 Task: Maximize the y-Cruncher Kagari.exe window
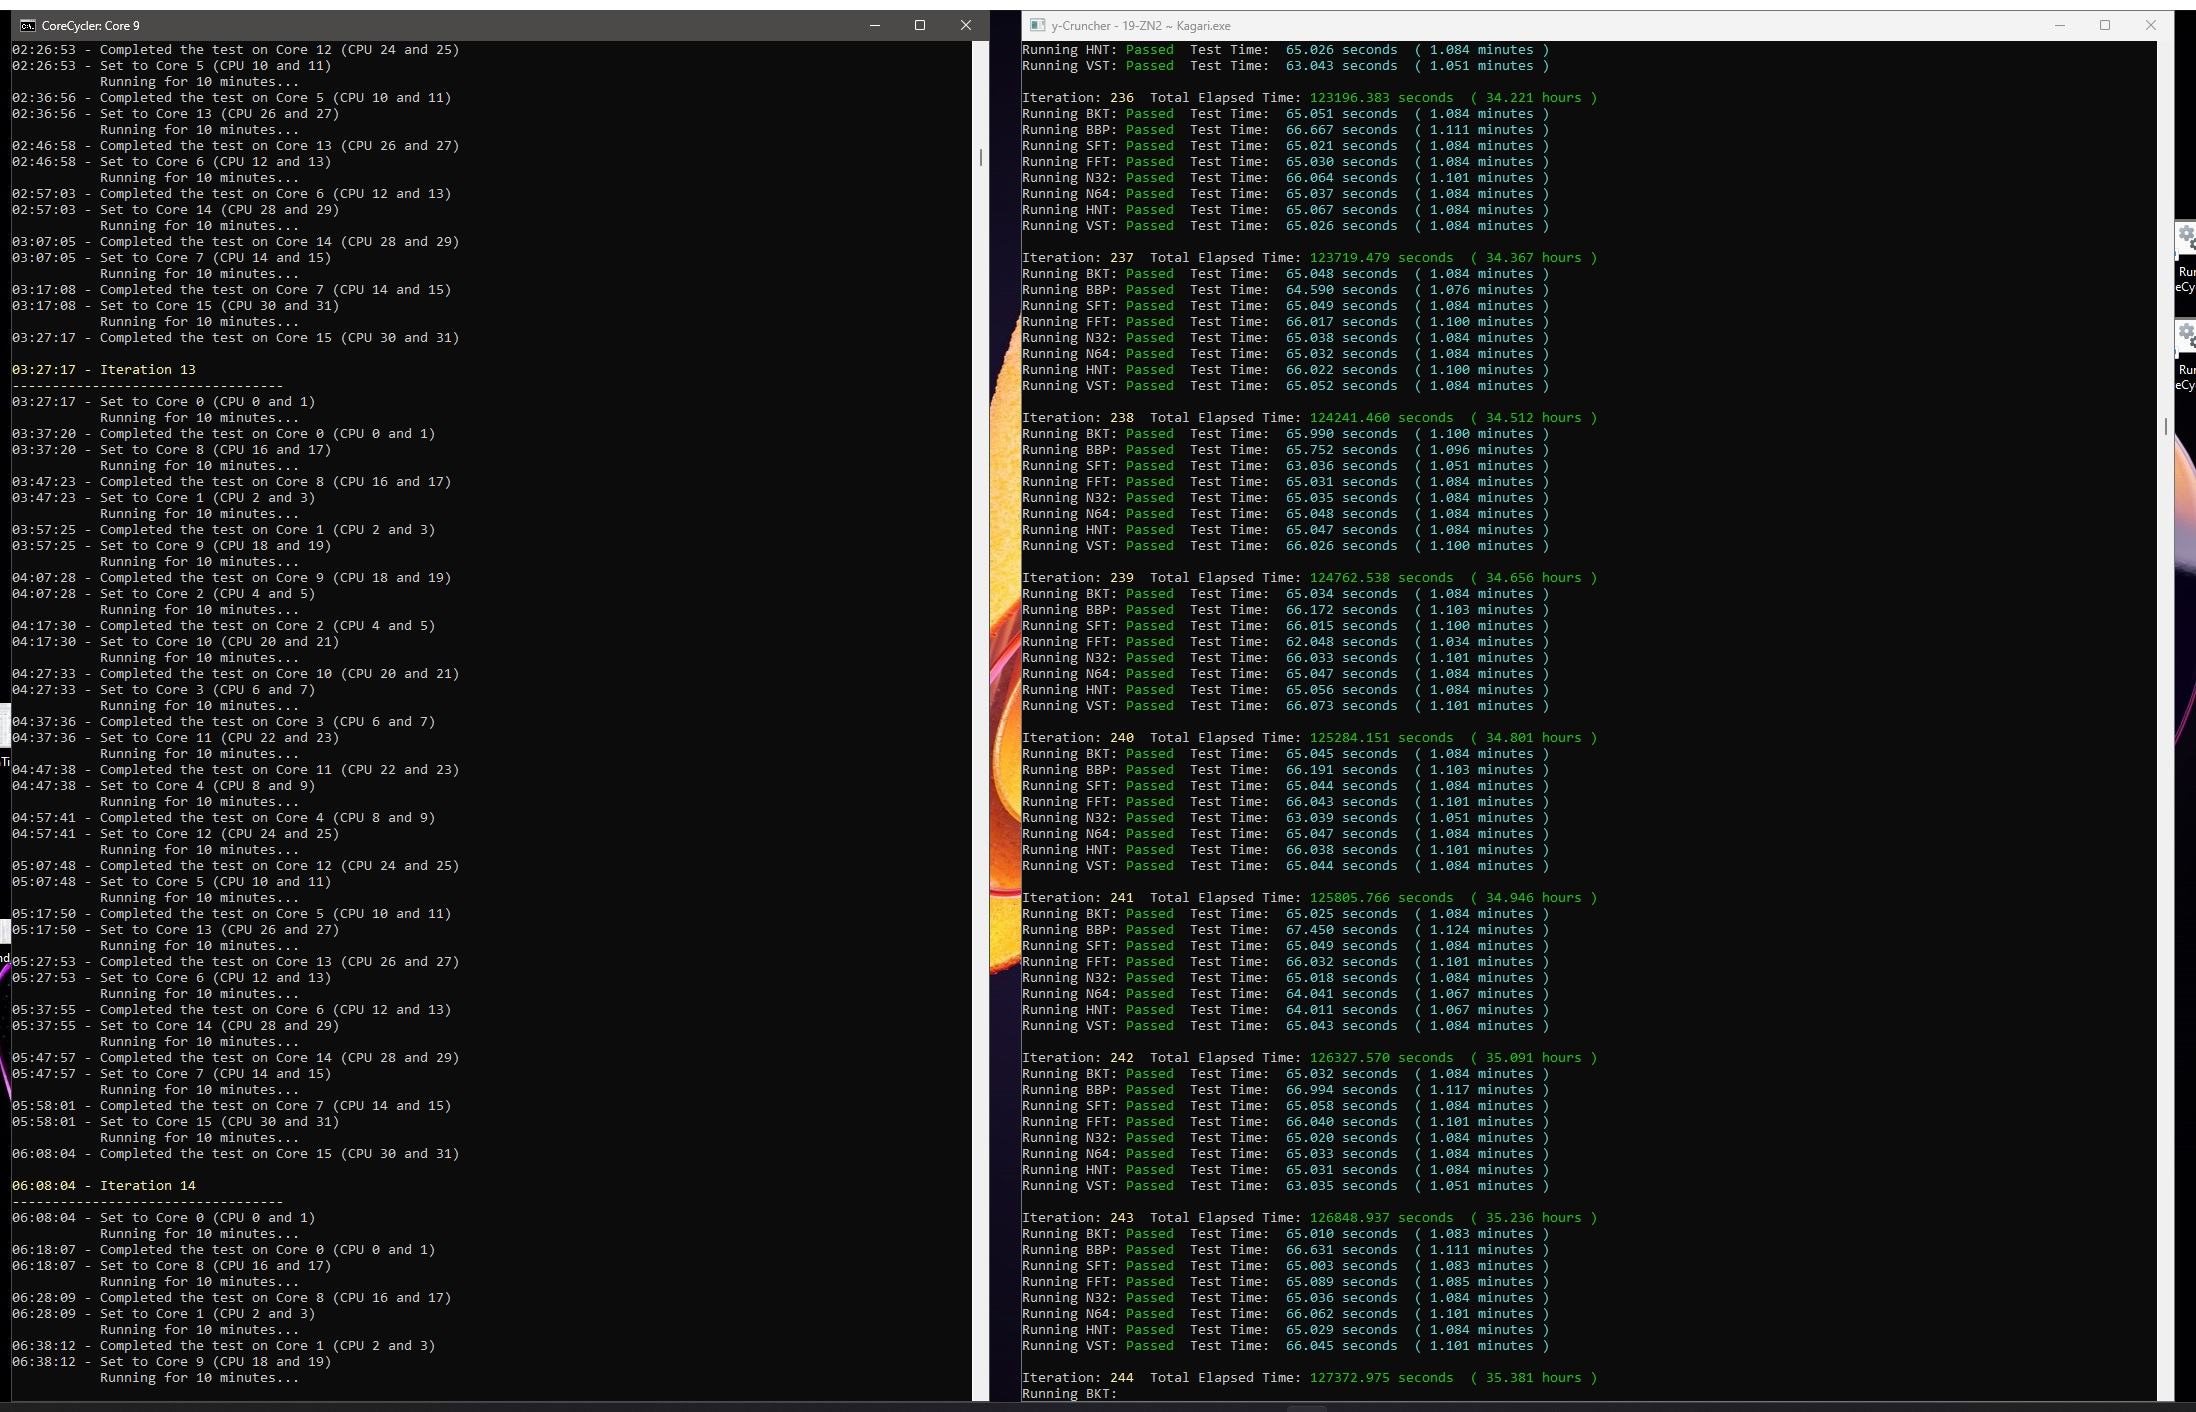pos(2105,26)
